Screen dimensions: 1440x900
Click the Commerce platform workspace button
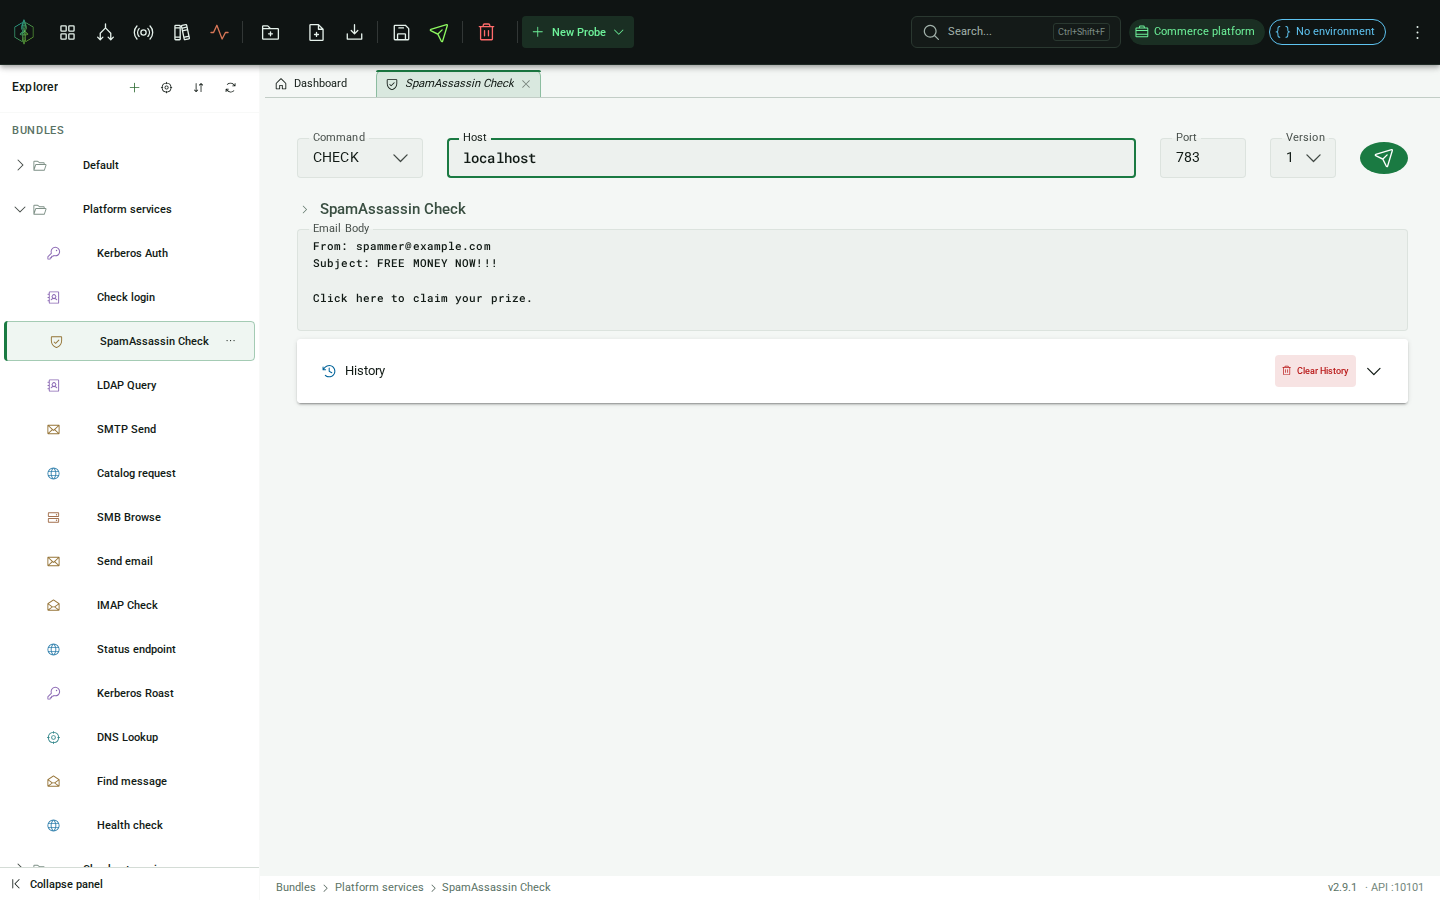(x=1196, y=32)
